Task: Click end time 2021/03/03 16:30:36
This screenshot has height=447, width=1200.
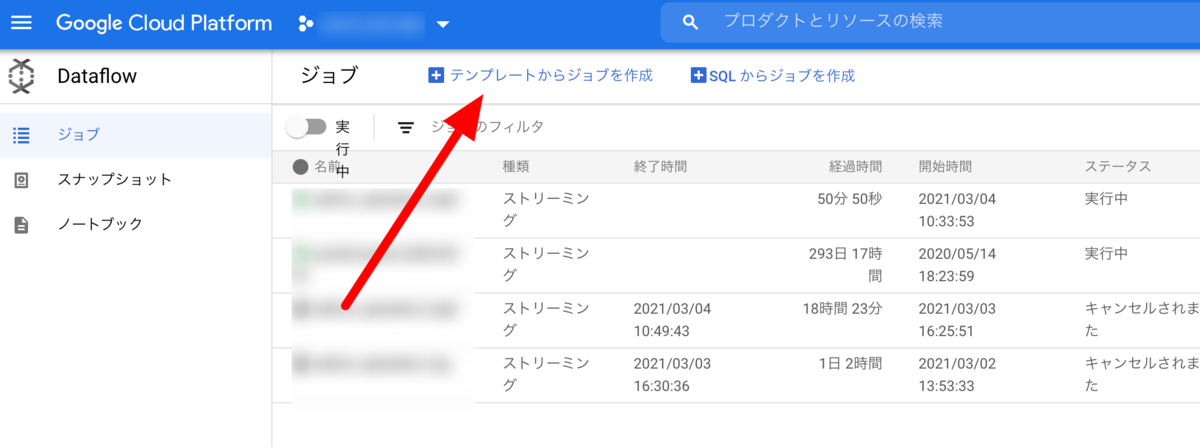Action: 672,374
